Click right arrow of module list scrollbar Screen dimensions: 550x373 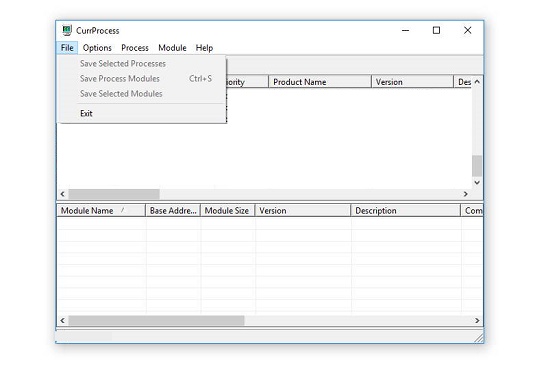click(477, 320)
